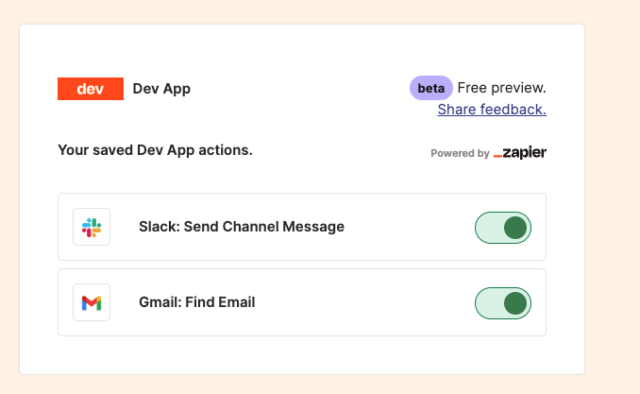
Task: Click the blank white area below the actions
Action: click(302, 354)
